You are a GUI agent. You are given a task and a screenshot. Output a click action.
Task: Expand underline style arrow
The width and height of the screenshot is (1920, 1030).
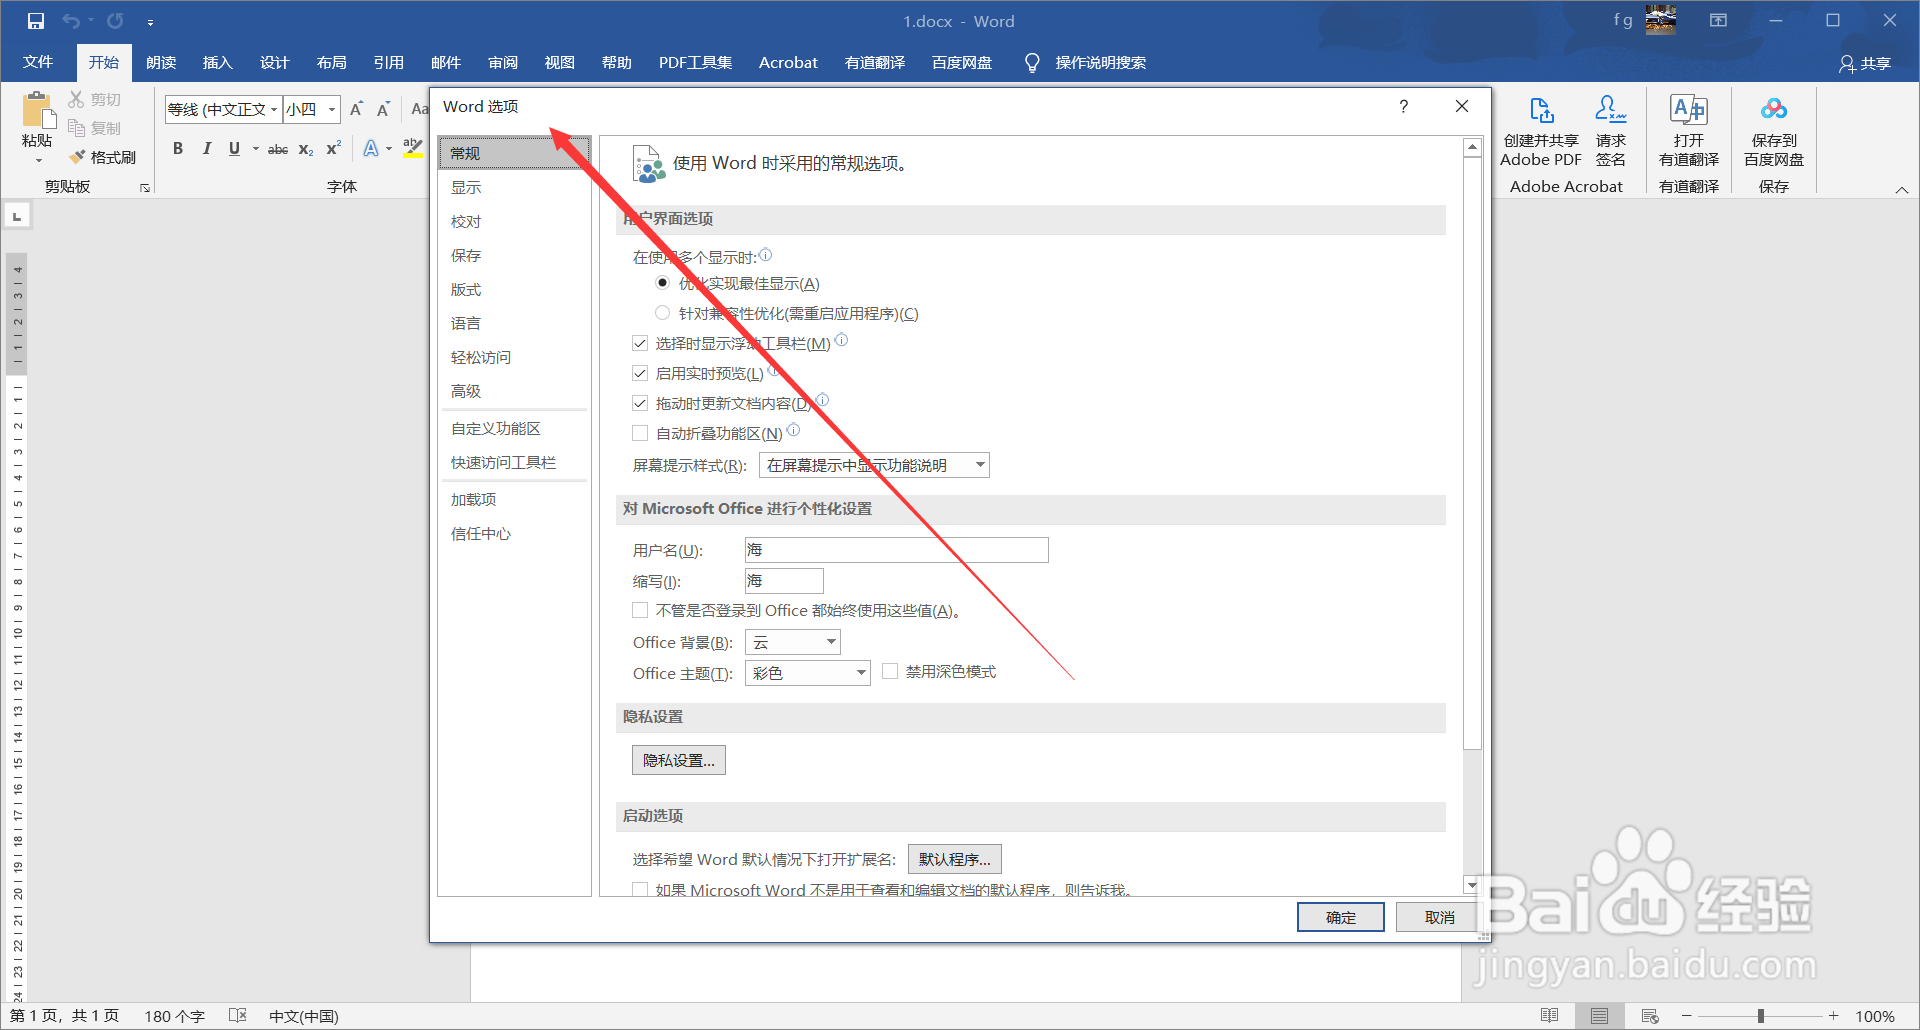tap(255, 149)
